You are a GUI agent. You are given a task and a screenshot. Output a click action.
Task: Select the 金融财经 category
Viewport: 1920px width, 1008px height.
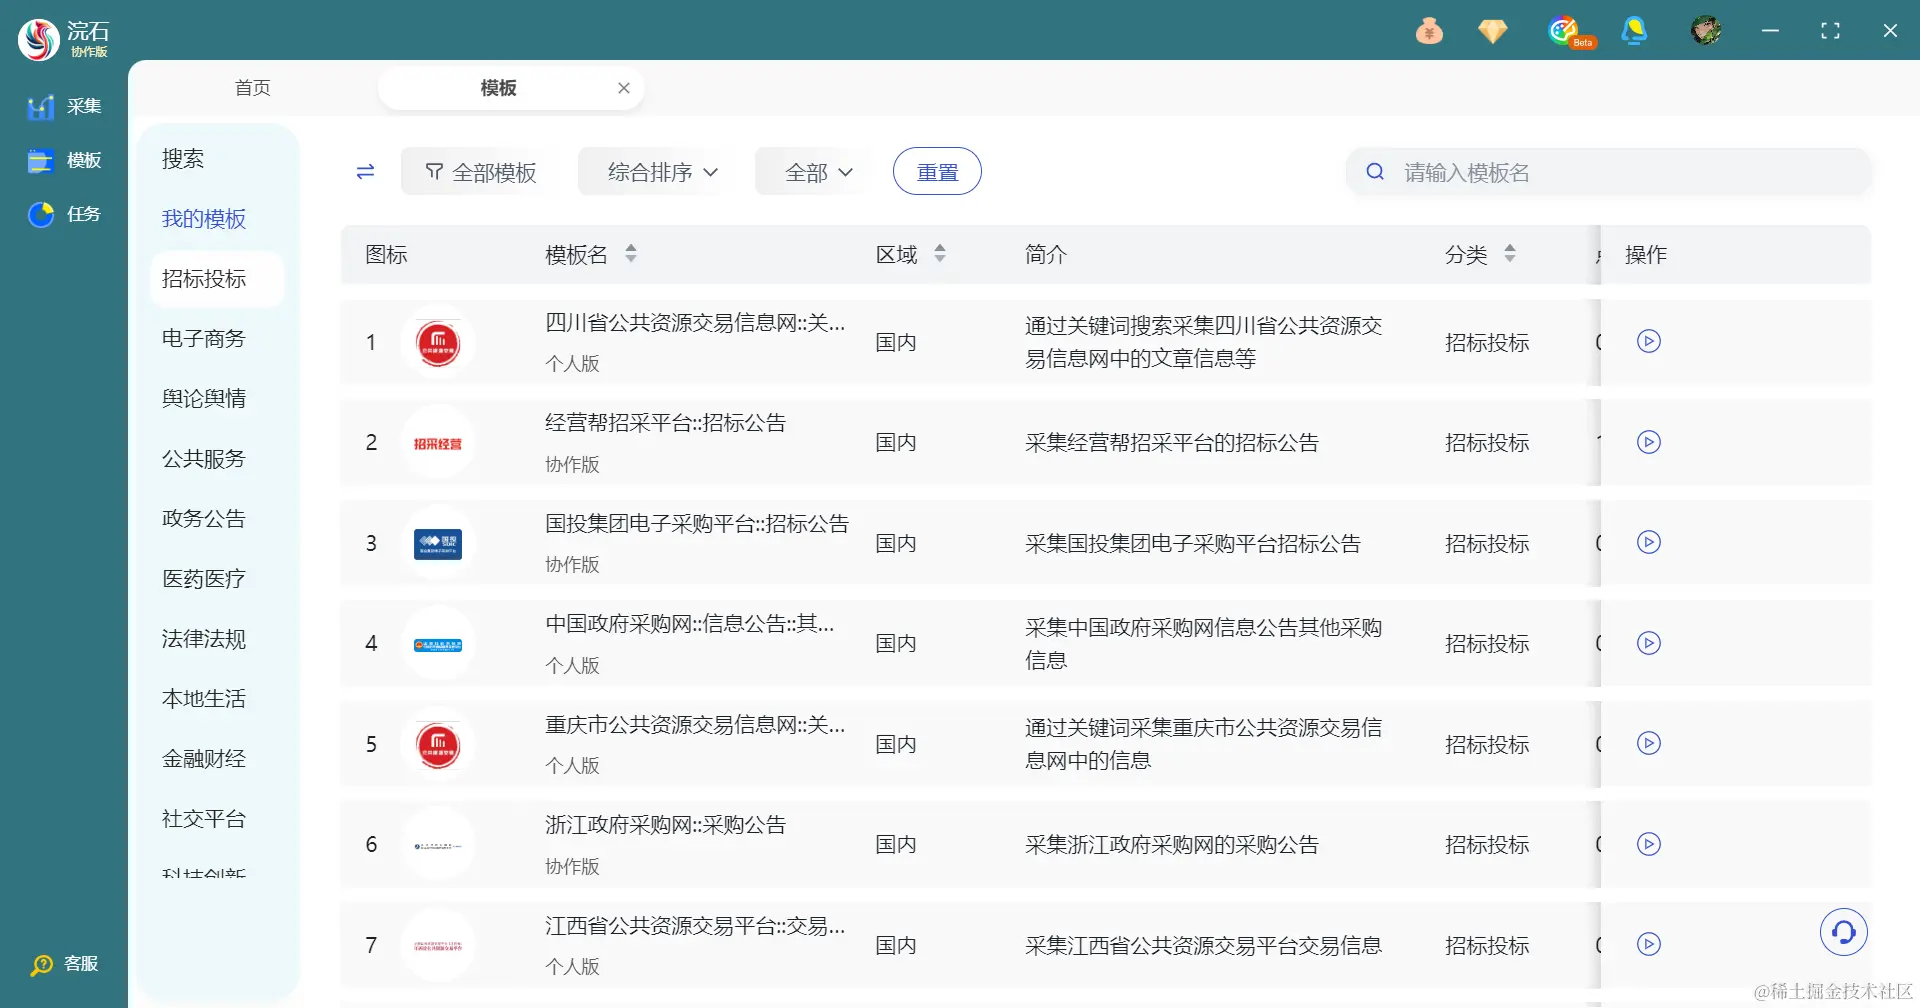[204, 759]
